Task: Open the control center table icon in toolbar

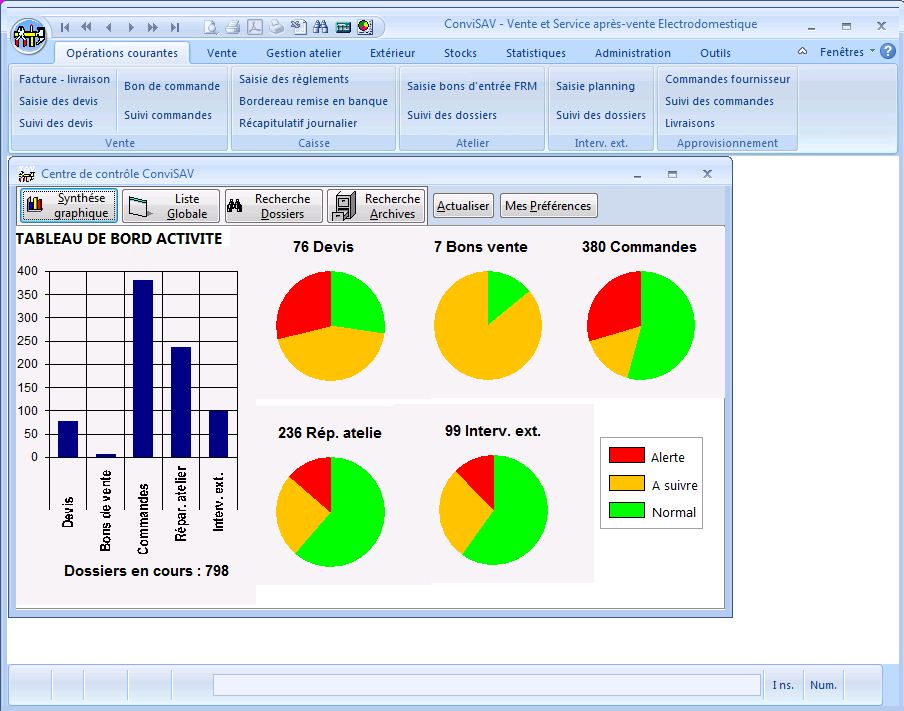Action: 343,27
